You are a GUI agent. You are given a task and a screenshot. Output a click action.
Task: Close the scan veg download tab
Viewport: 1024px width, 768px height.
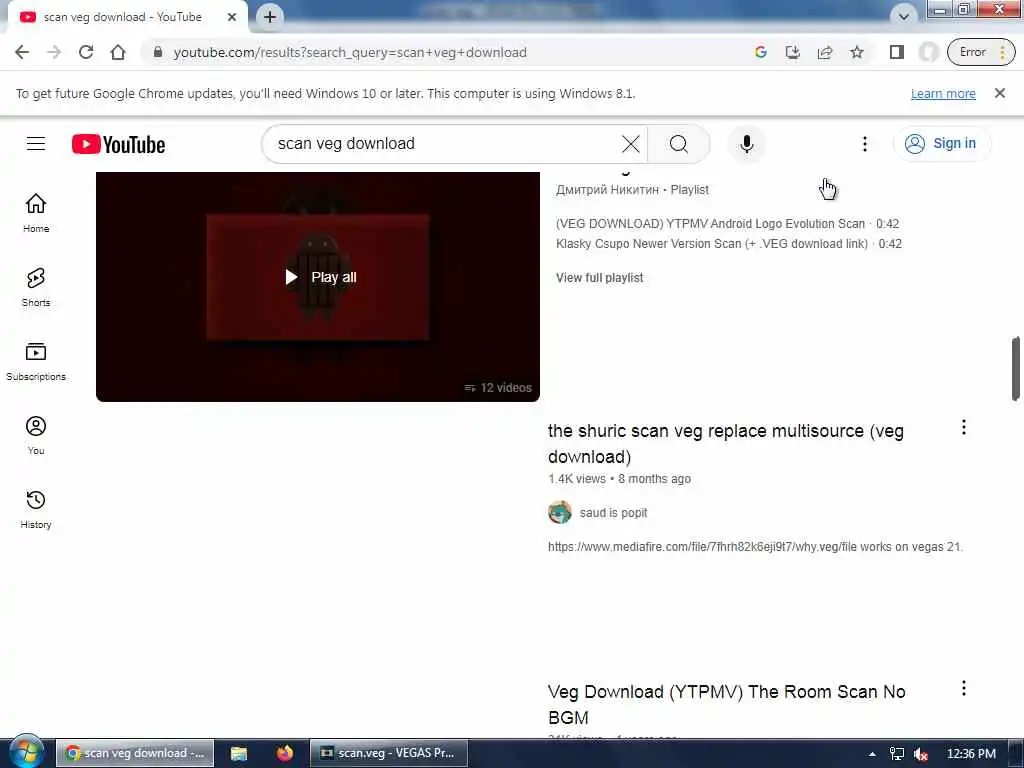231,17
